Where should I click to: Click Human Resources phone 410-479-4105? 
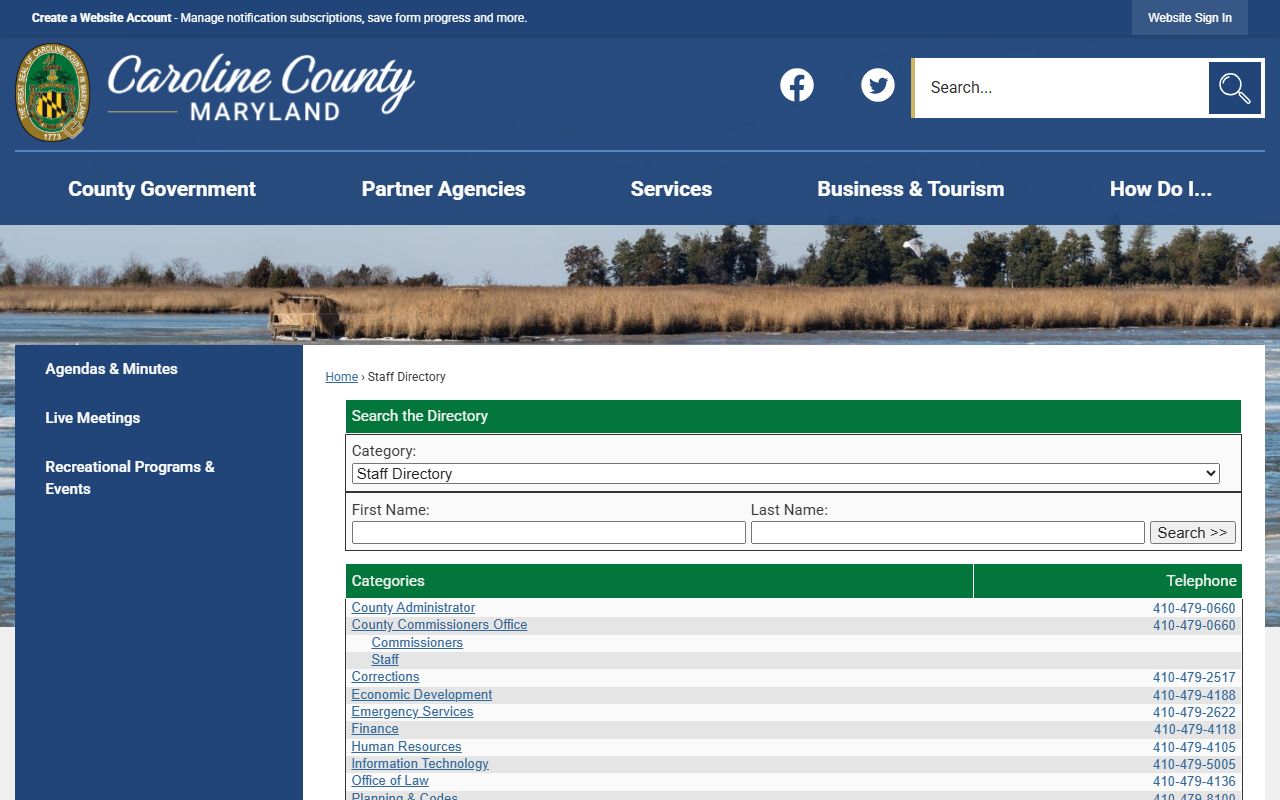click(x=1194, y=747)
